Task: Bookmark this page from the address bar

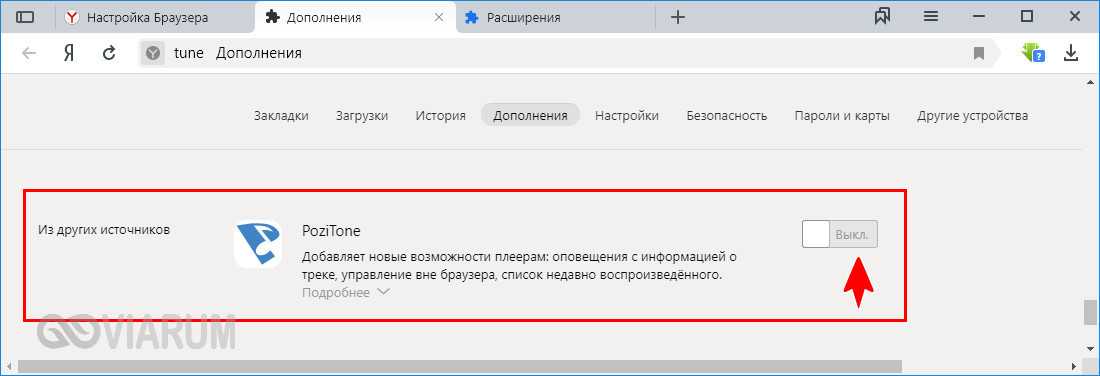Action: pos(979,53)
